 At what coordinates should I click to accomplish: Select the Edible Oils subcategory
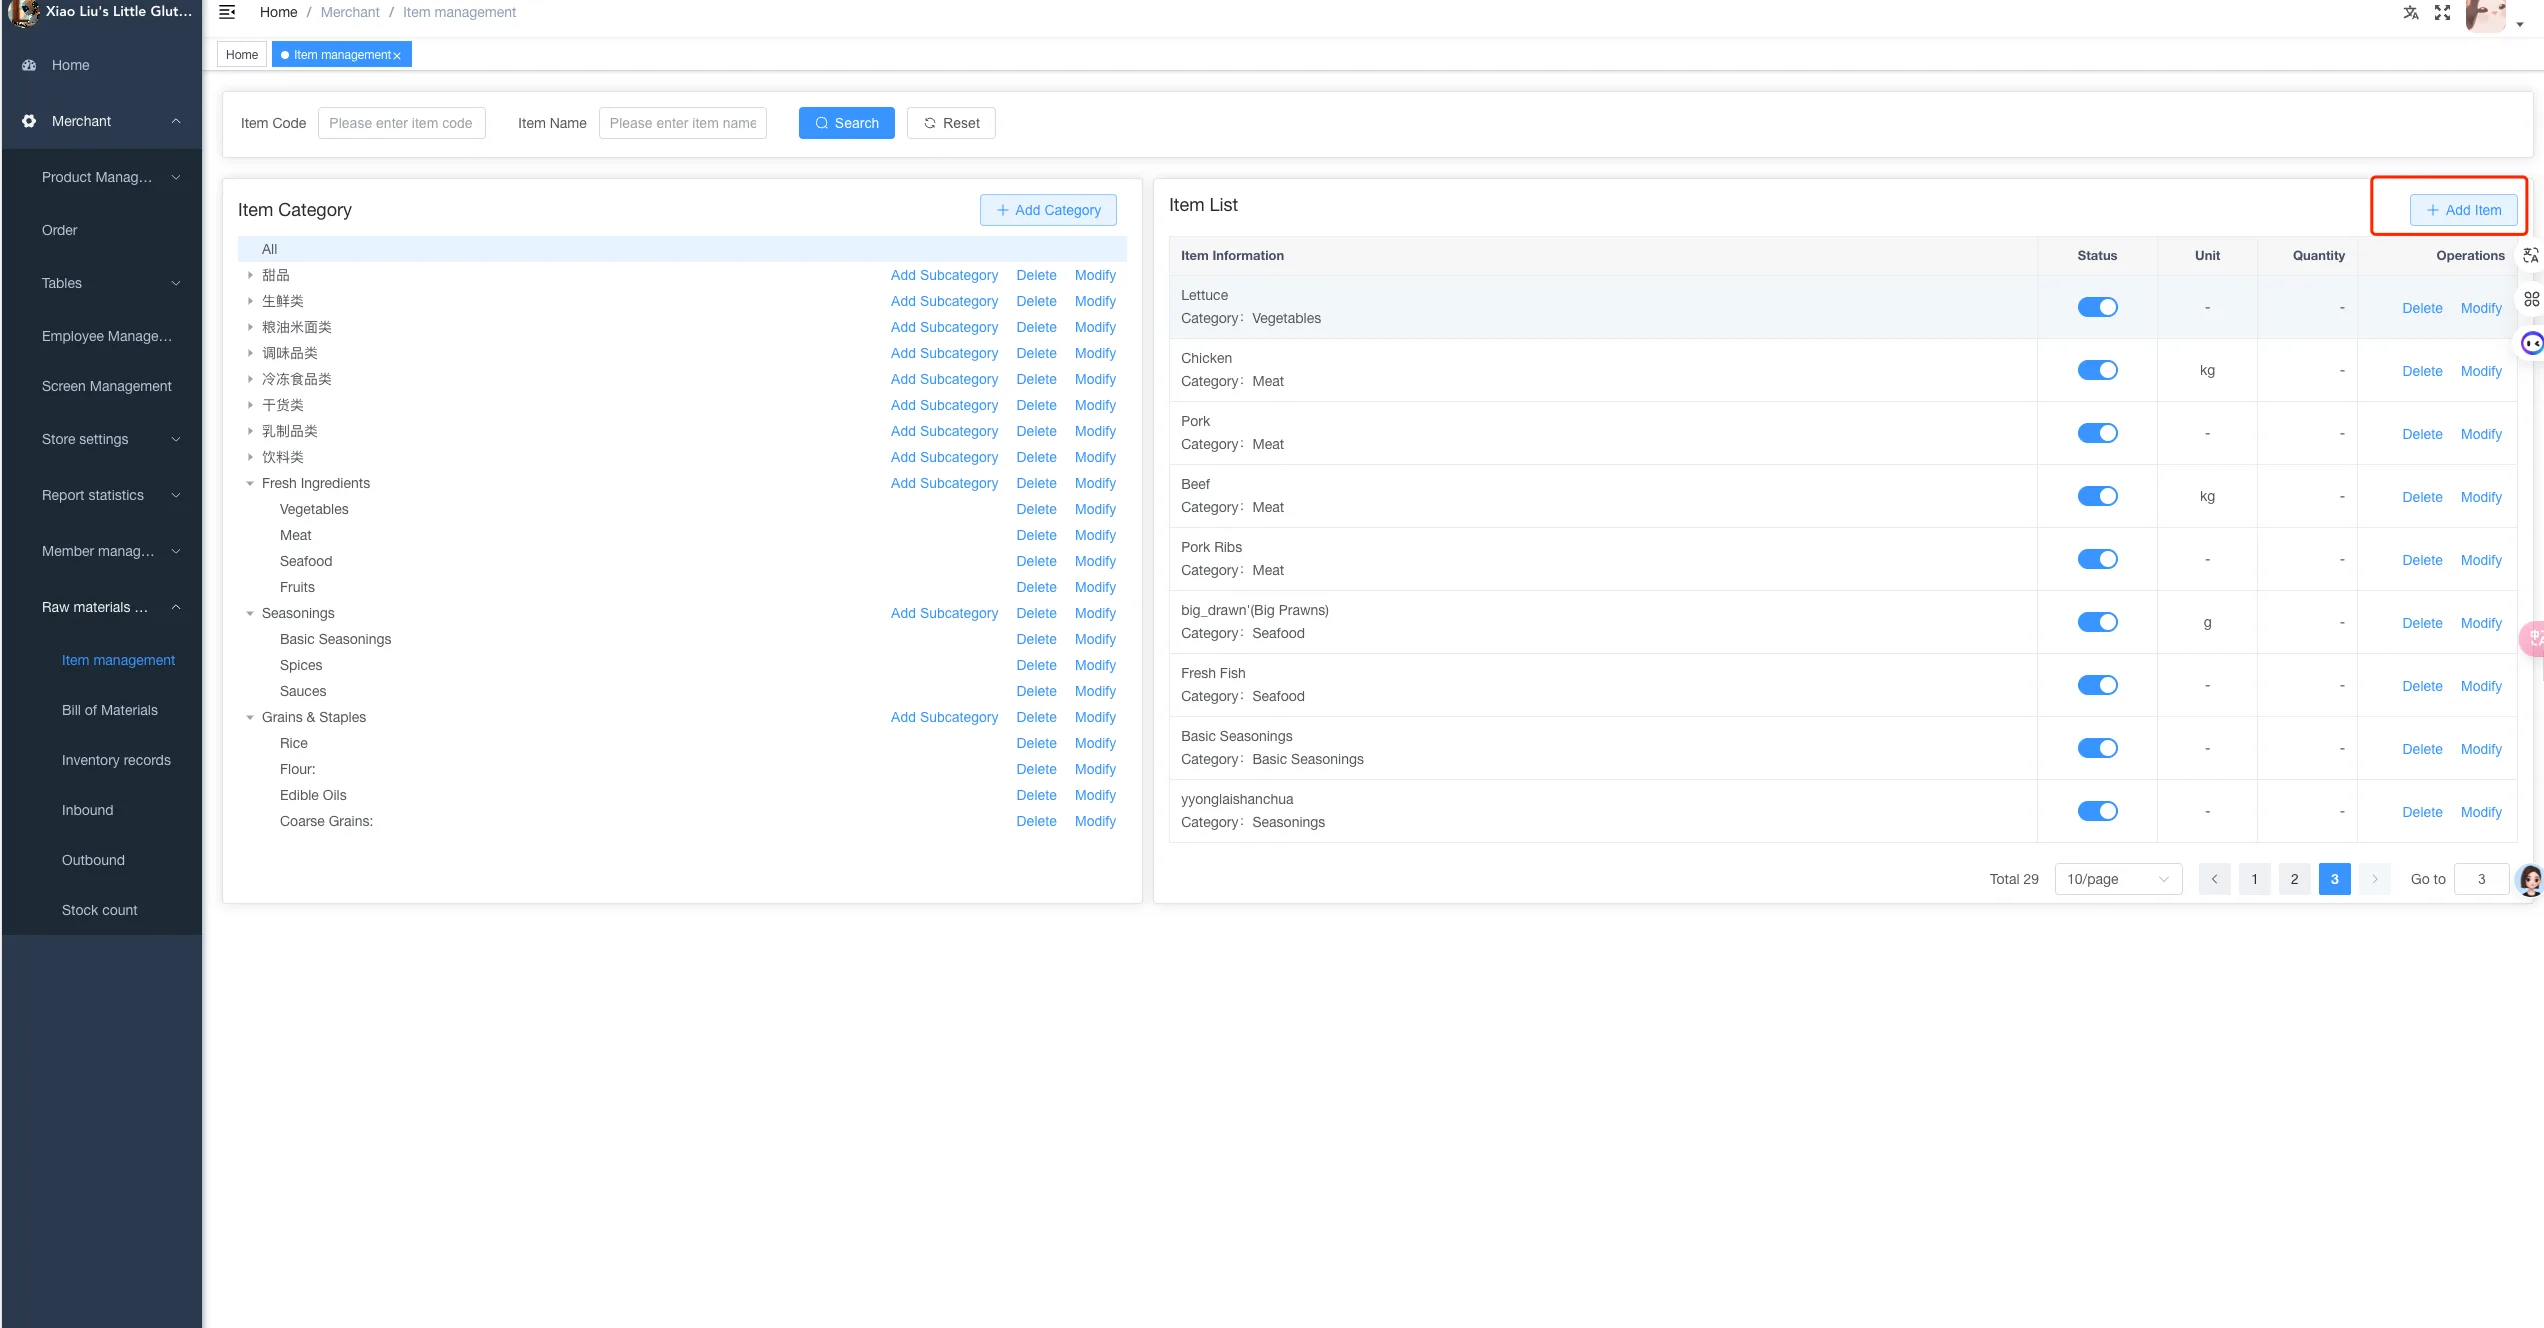(313, 795)
